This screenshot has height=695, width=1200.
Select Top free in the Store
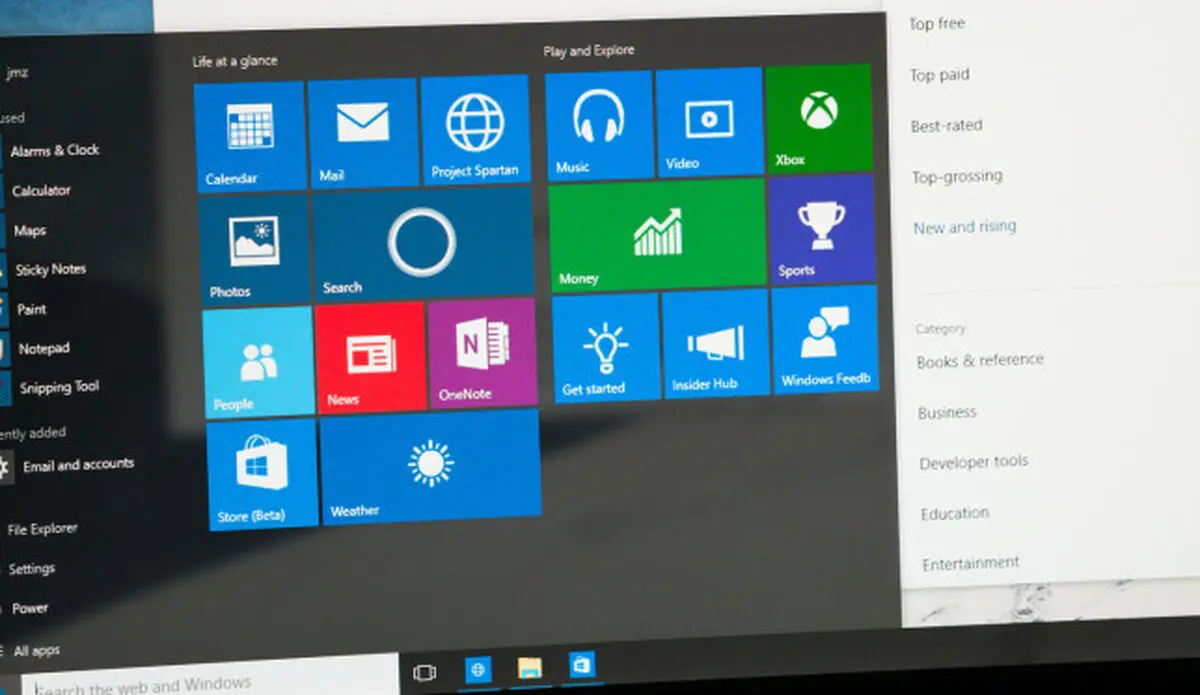(937, 24)
